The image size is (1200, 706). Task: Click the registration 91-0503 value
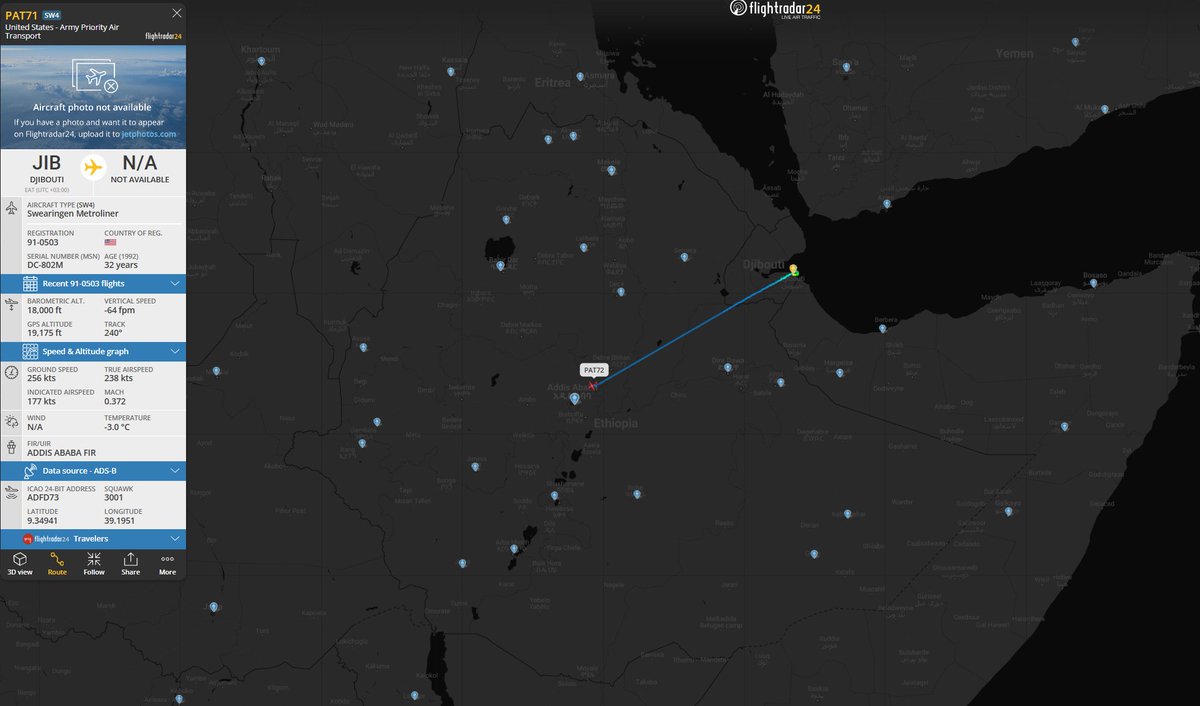pyautogui.click(x=43, y=241)
